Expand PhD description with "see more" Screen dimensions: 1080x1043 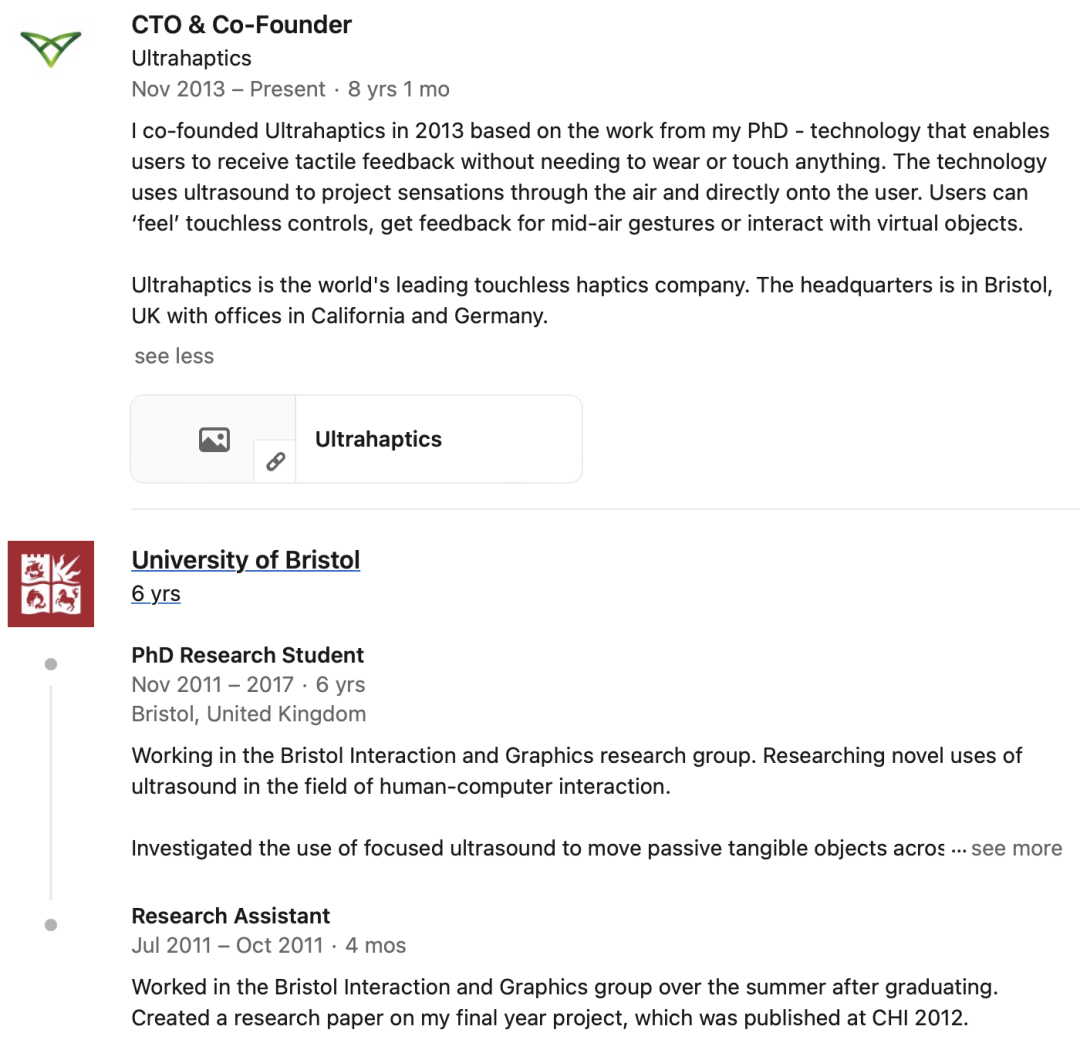point(1016,848)
